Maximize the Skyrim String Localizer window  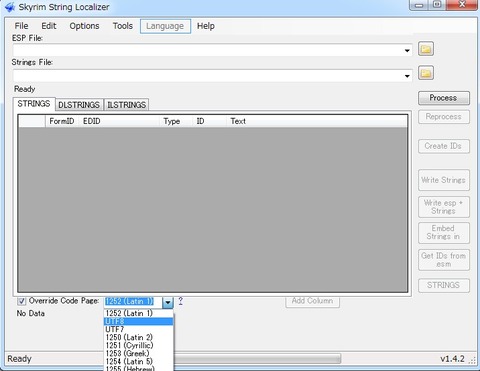coord(437,5)
